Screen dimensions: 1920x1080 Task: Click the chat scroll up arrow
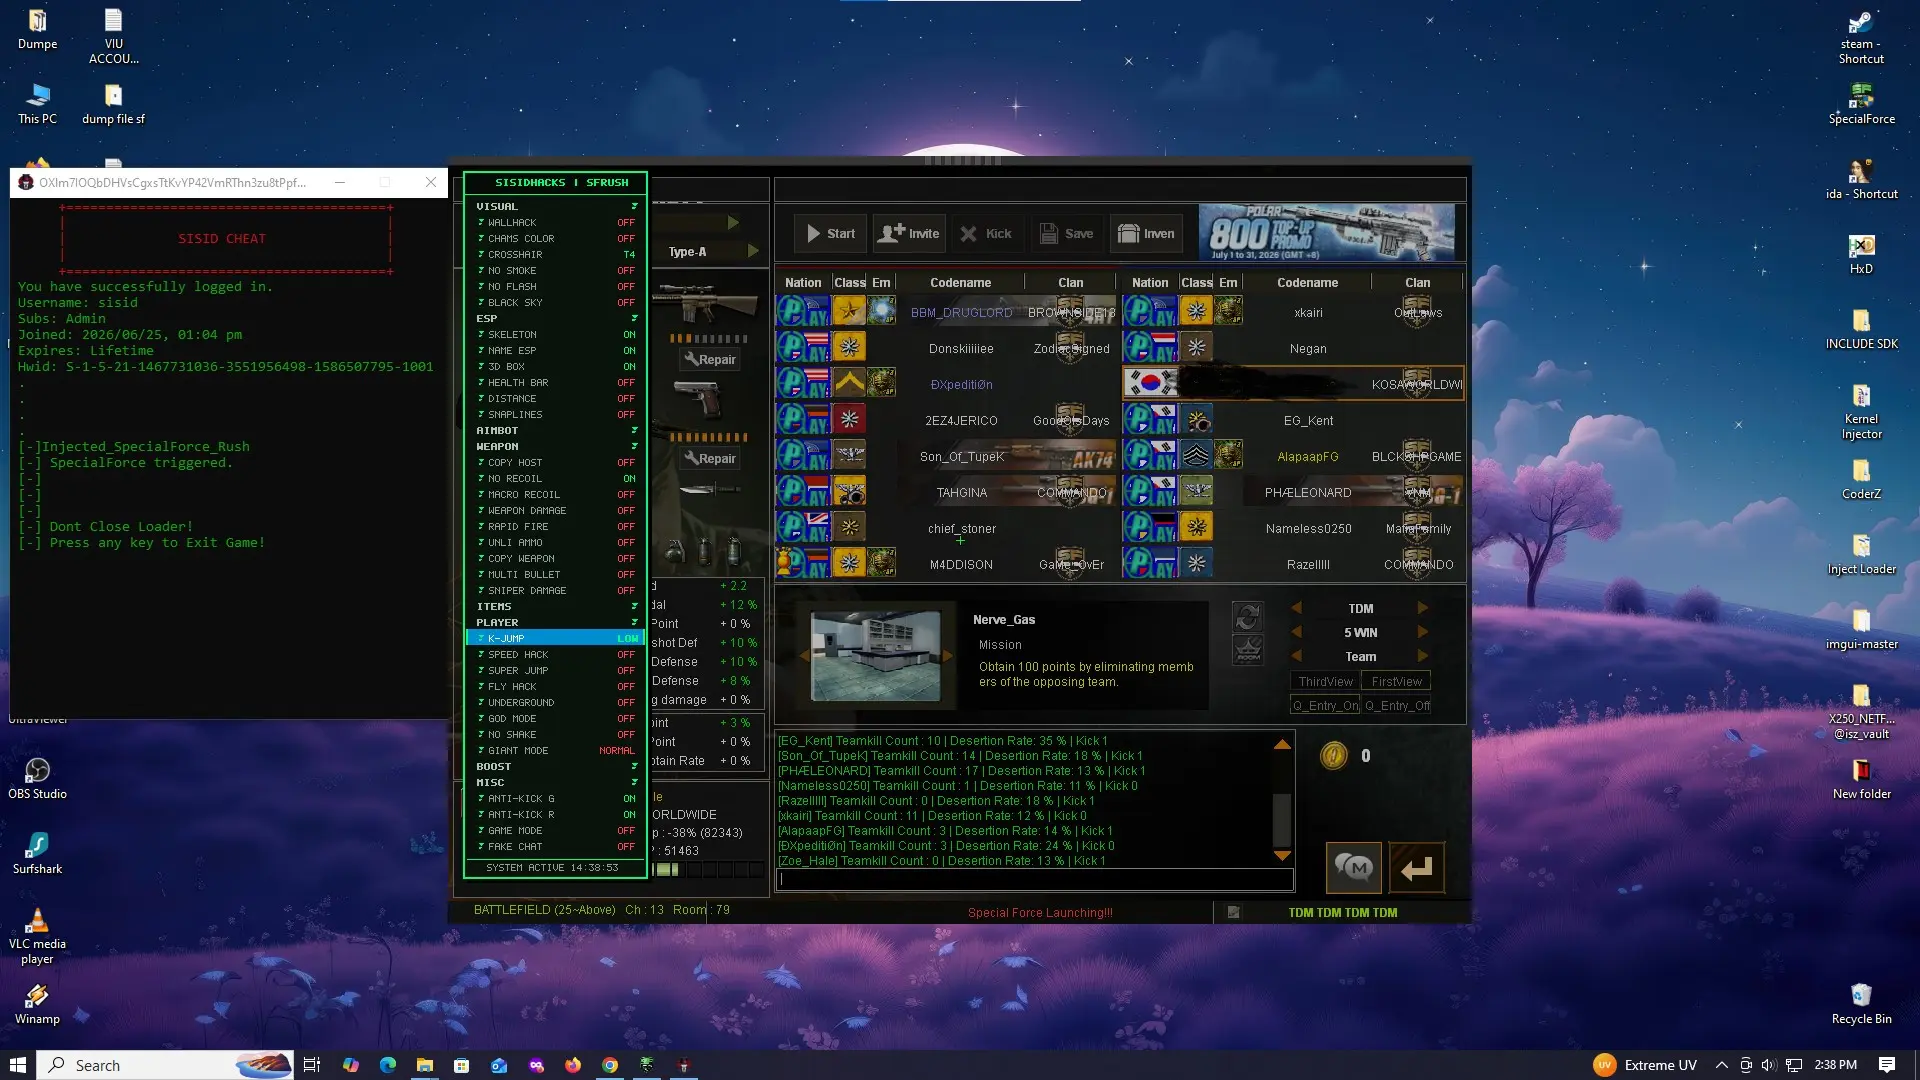point(1282,745)
